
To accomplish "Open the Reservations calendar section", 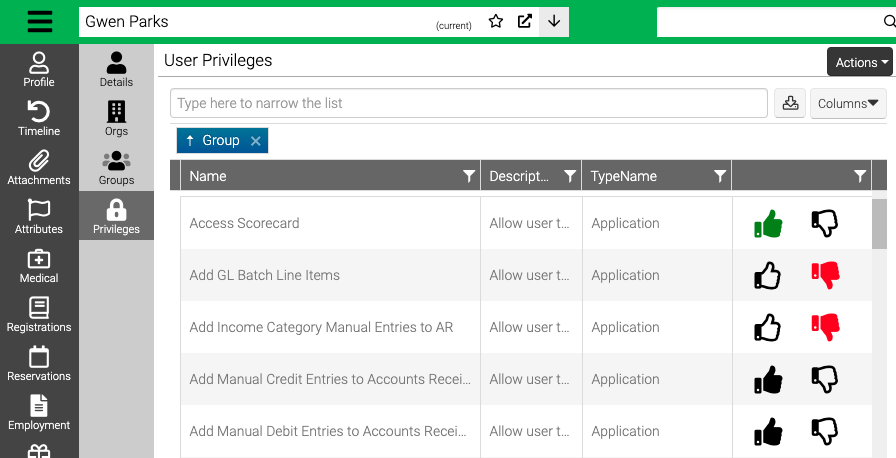I will [39, 364].
